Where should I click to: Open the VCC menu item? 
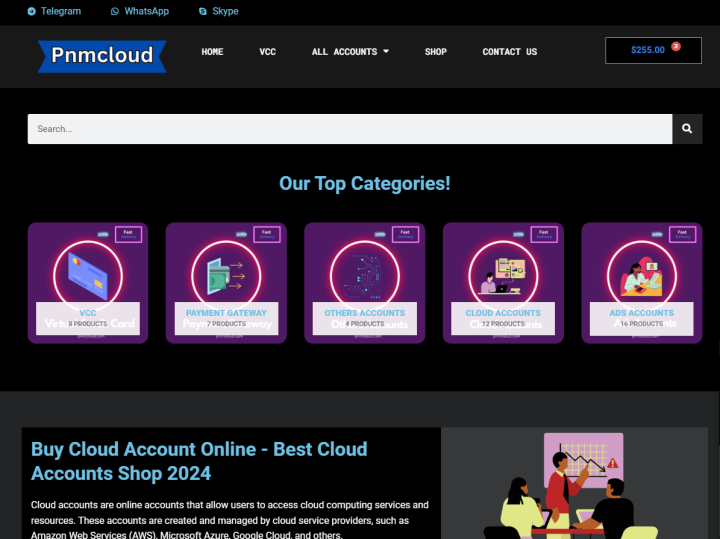click(x=267, y=52)
